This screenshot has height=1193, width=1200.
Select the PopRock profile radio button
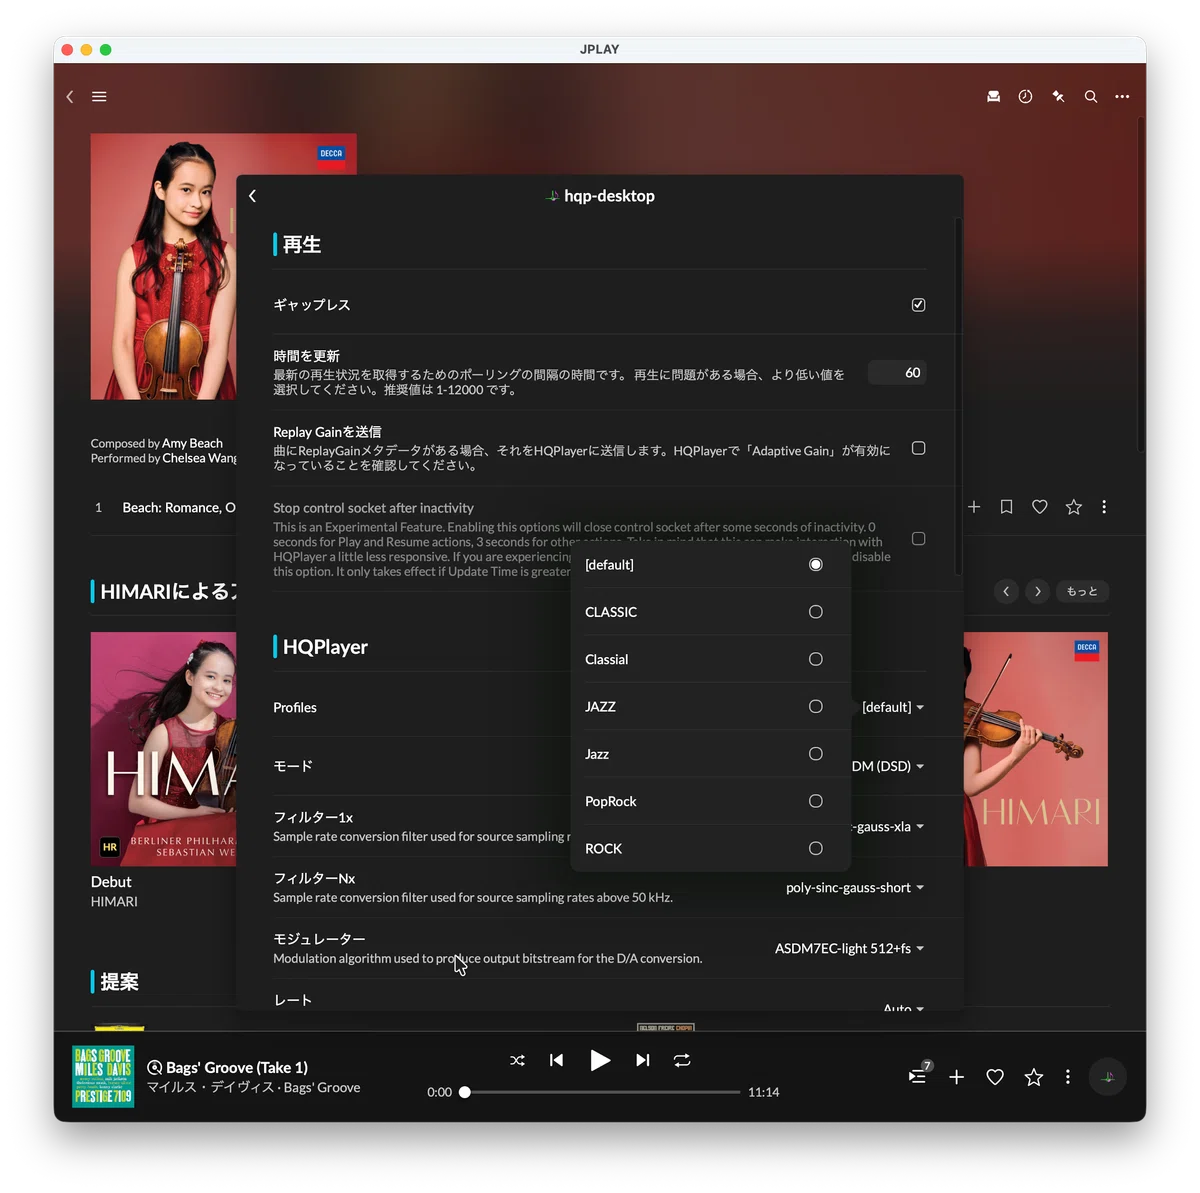coord(816,801)
